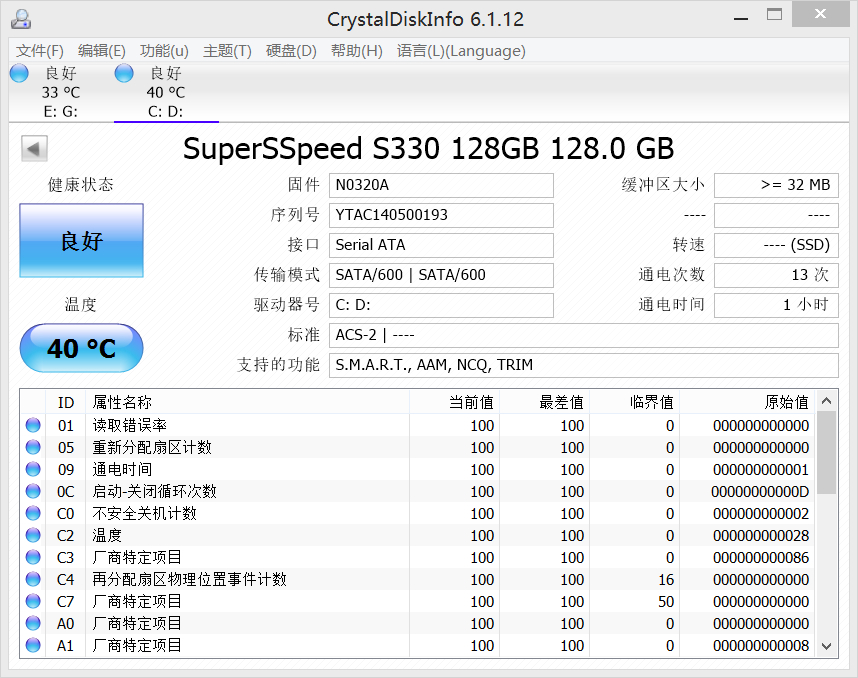Click the 40 °C temperature button
Viewport: 858px width, 678px height.
click(x=82, y=348)
